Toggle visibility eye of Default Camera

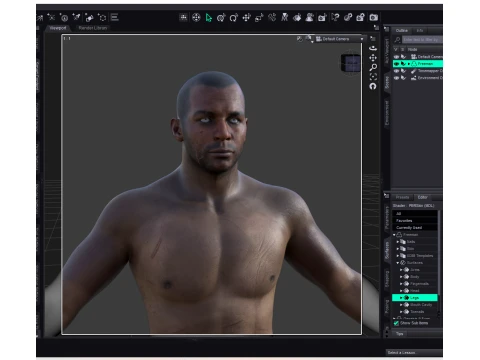[x=396, y=57]
